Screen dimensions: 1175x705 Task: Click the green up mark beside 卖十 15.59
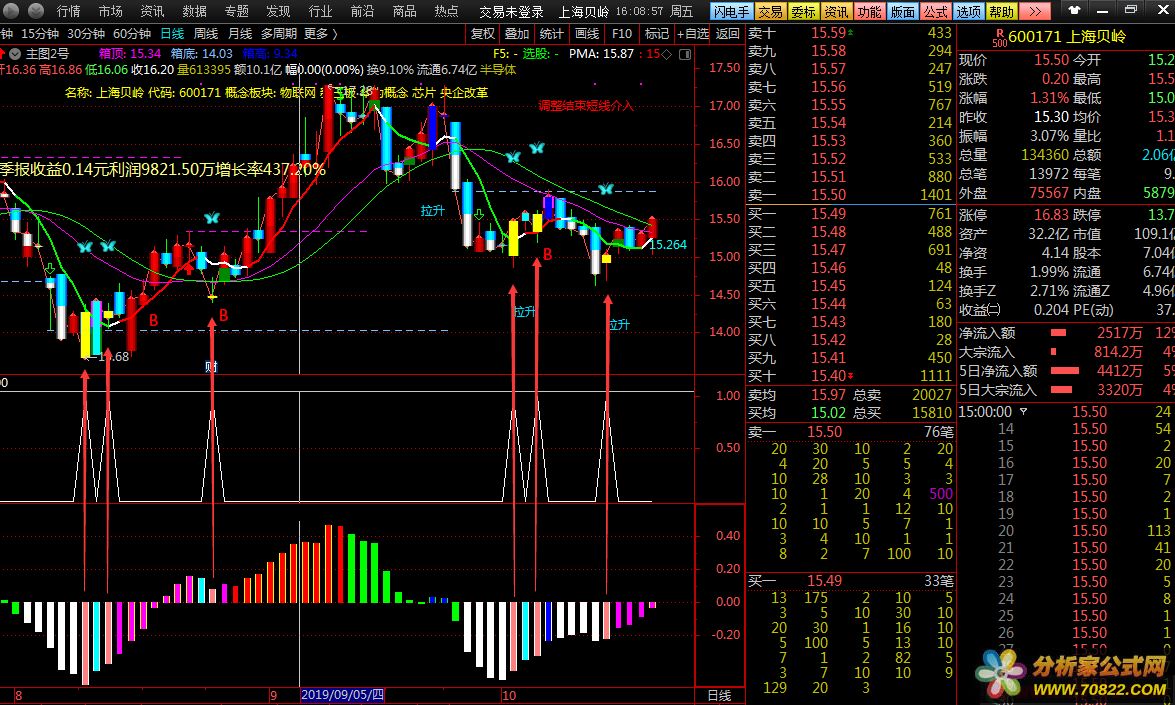(850, 33)
